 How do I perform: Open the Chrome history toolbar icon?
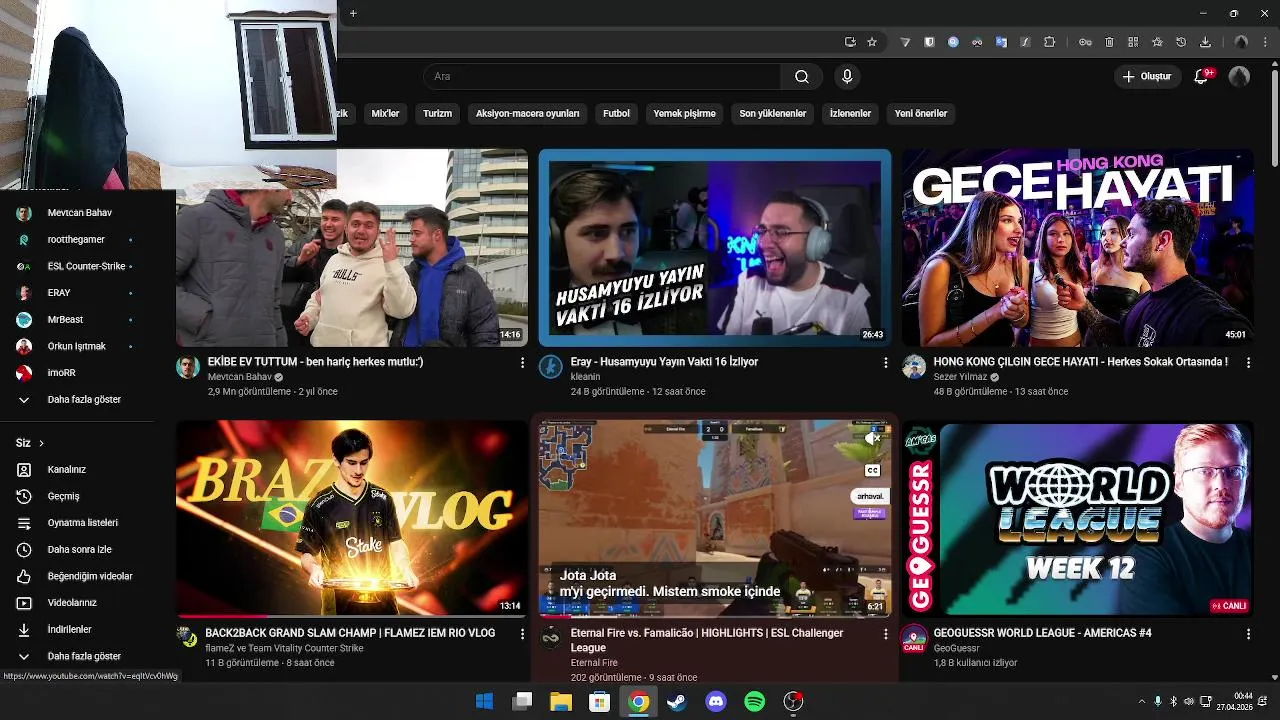pos(1181,42)
